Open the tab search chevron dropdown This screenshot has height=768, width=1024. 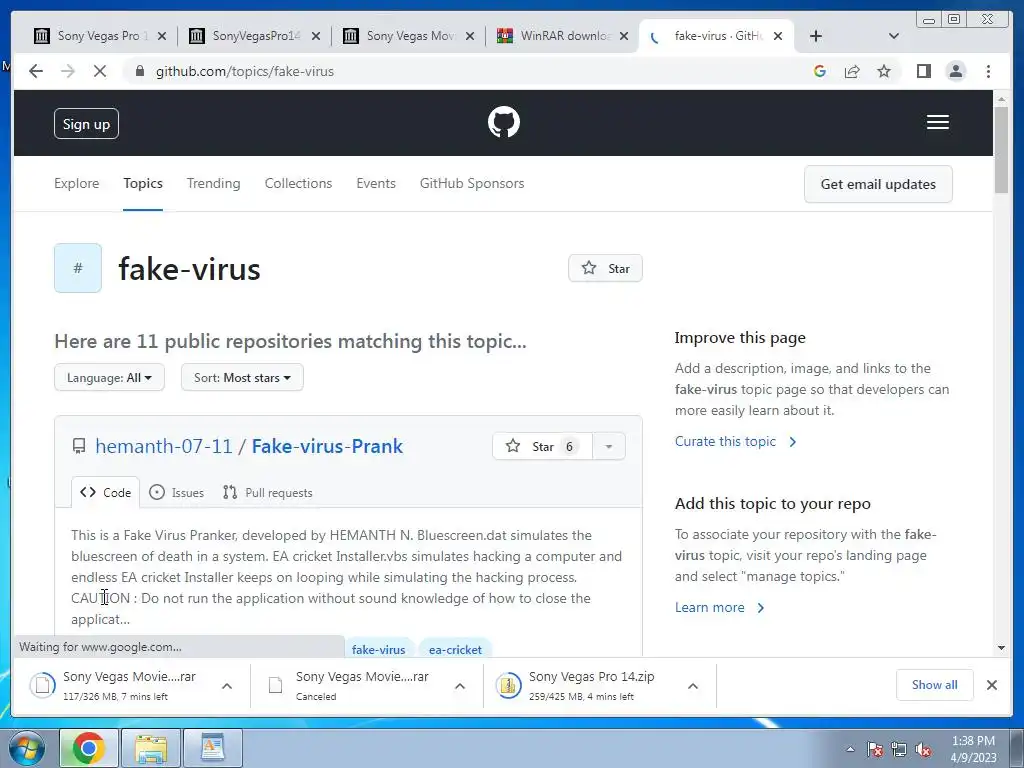[894, 36]
